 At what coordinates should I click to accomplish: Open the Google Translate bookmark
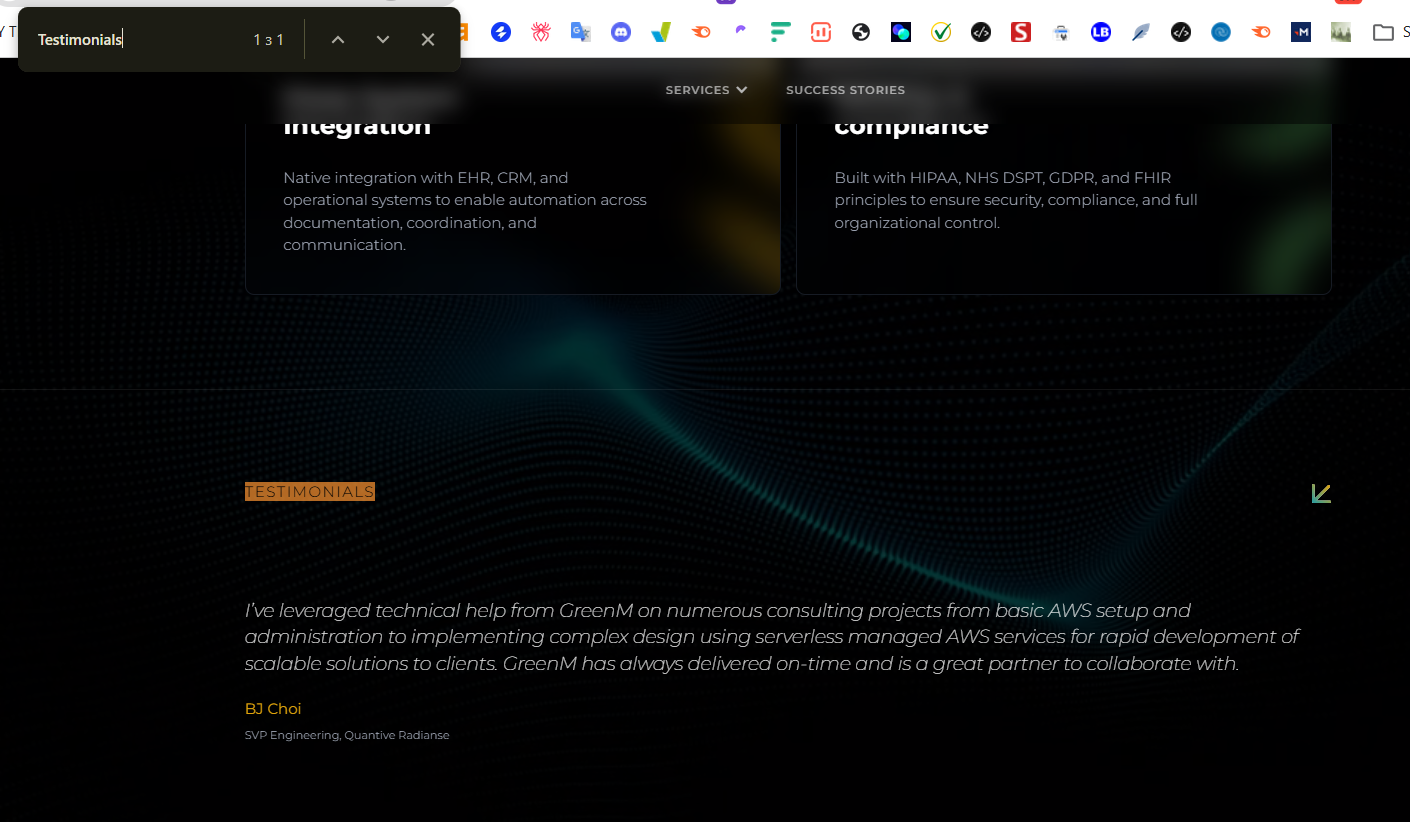coord(581,32)
